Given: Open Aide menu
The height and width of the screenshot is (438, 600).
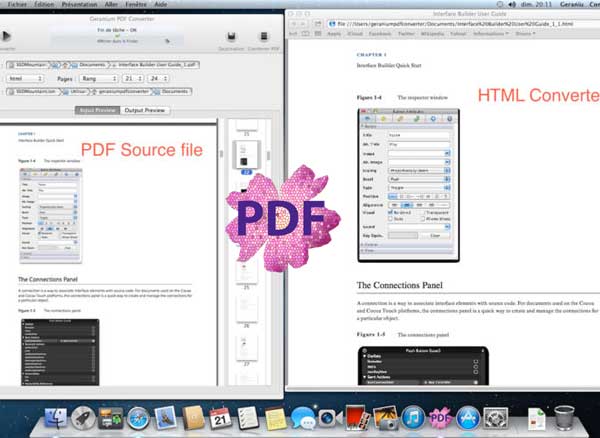Looking at the screenshot, I should (161, 5).
